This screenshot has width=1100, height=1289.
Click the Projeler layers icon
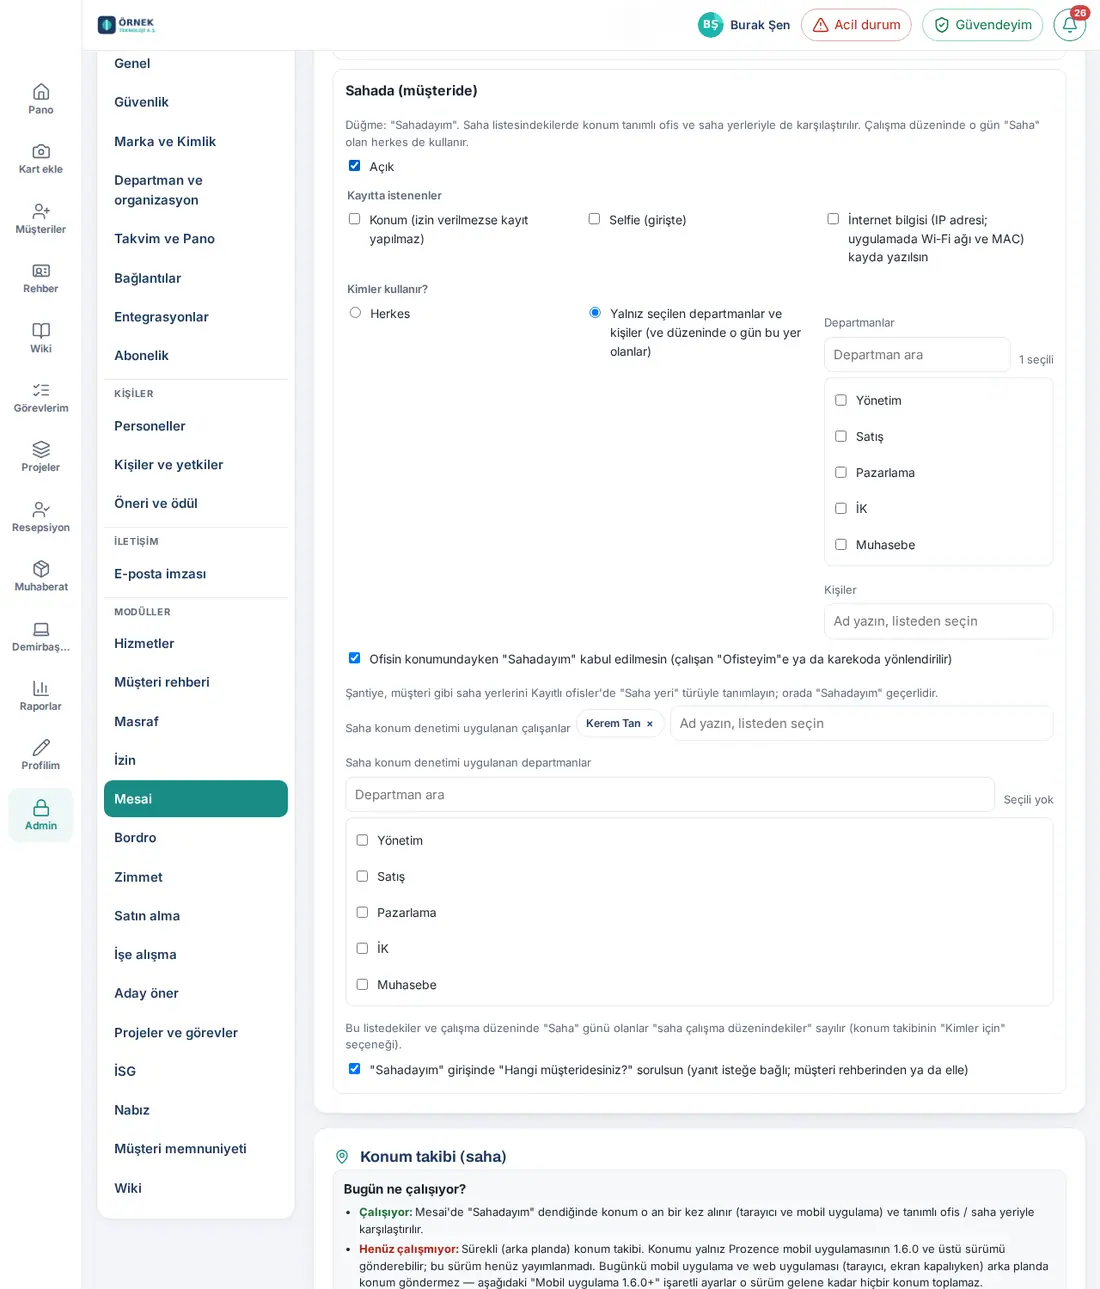click(x=41, y=449)
